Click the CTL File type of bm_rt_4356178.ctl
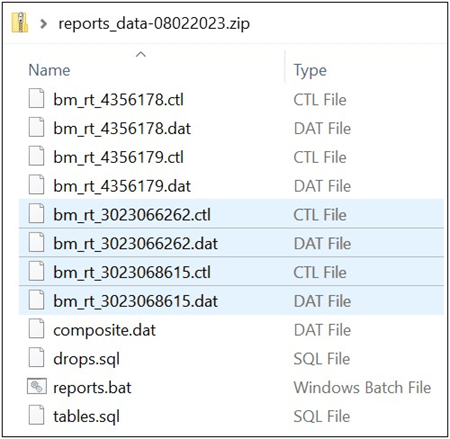Viewport: 450px width, 439px height. pos(320,100)
